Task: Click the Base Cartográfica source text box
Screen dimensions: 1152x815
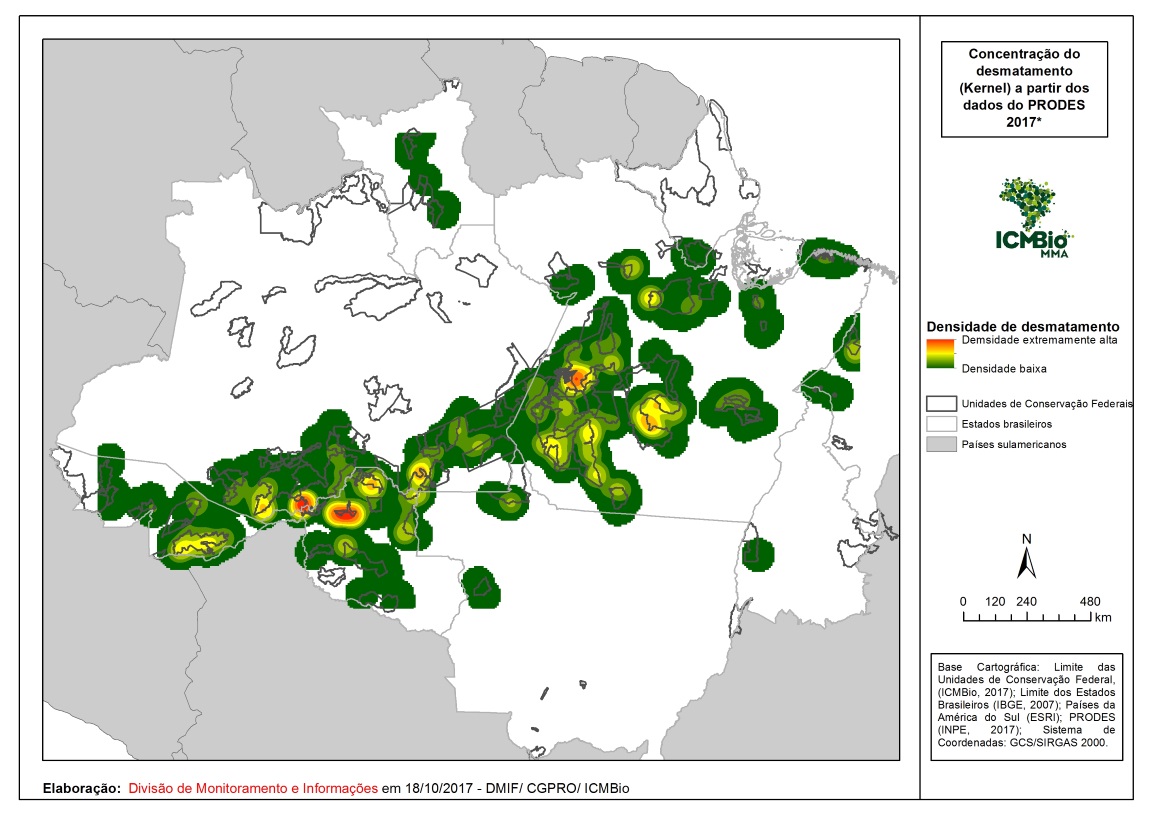Action: [1026, 705]
